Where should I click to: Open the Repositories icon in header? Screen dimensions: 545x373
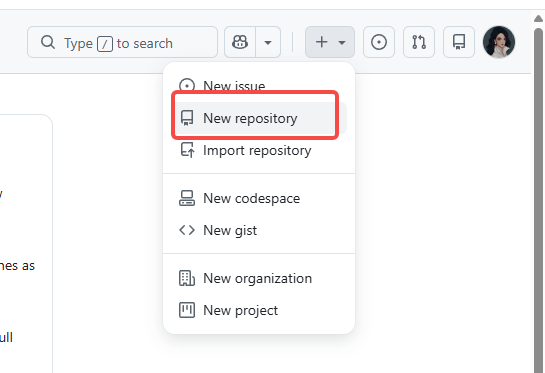coord(459,42)
